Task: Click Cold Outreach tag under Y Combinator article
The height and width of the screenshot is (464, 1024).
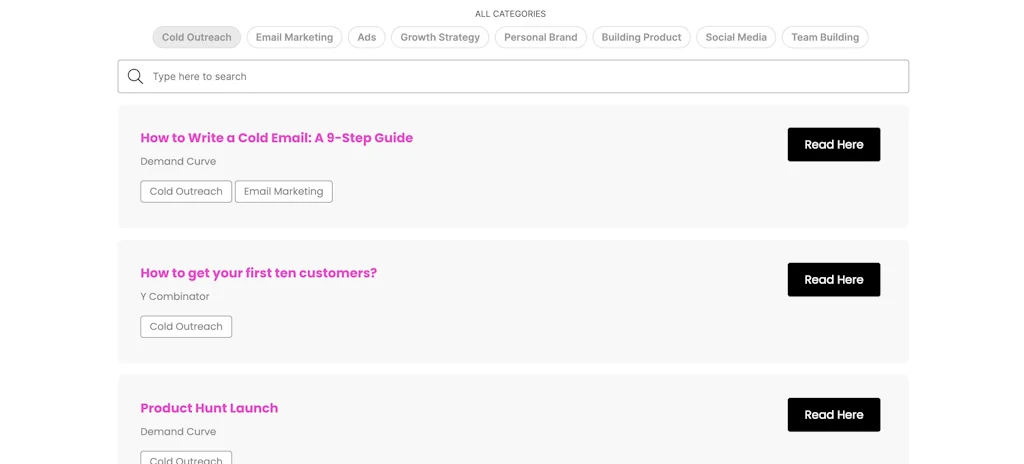Action: (x=186, y=326)
